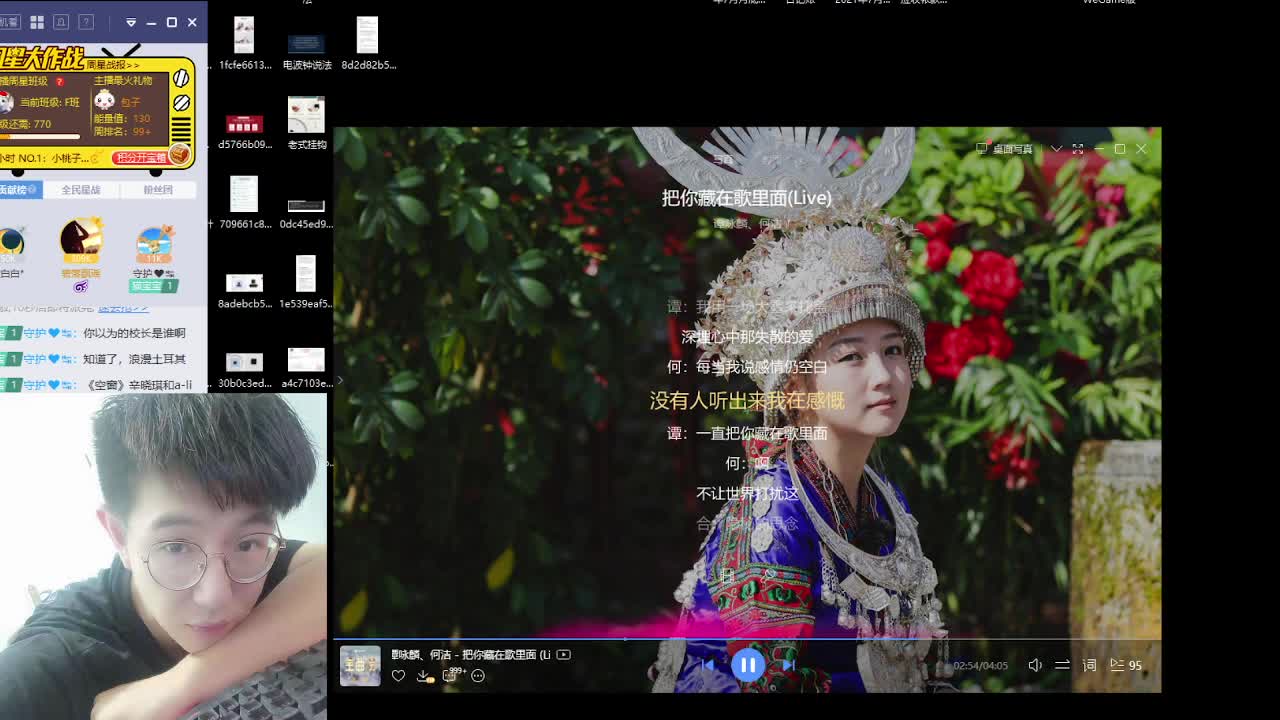This screenshot has height=720, width=1280.
Task: Open the song comments (999+)
Action: click(451, 676)
